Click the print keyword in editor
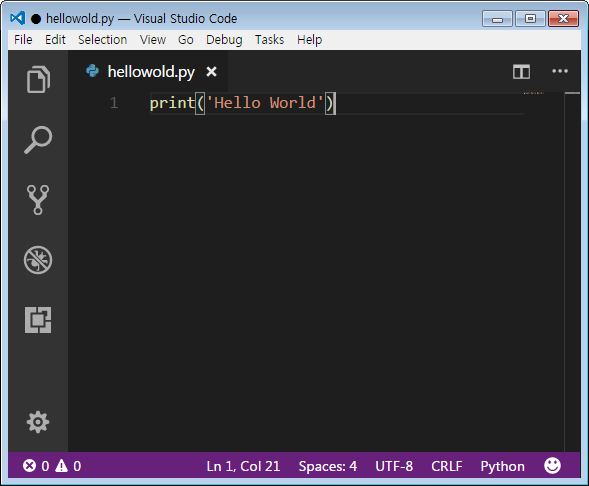 tap(172, 103)
